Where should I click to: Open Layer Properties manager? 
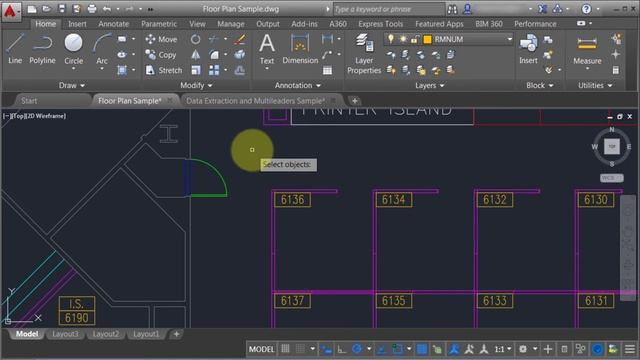pyautogui.click(x=364, y=53)
